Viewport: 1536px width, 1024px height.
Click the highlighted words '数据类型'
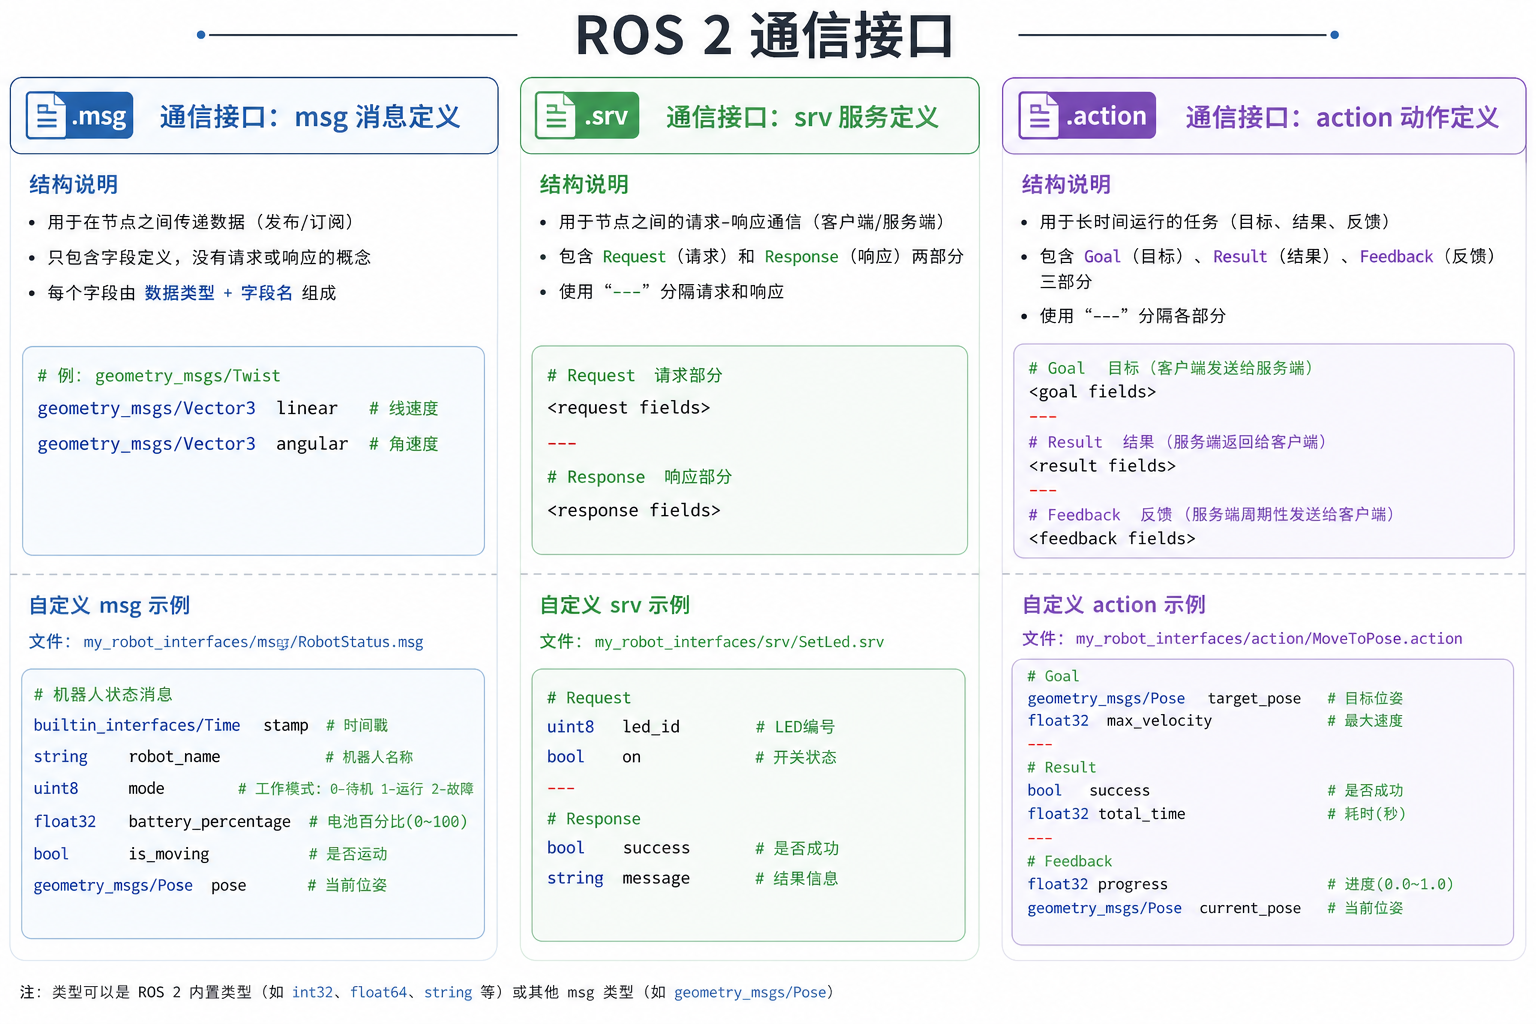(x=180, y=293)
